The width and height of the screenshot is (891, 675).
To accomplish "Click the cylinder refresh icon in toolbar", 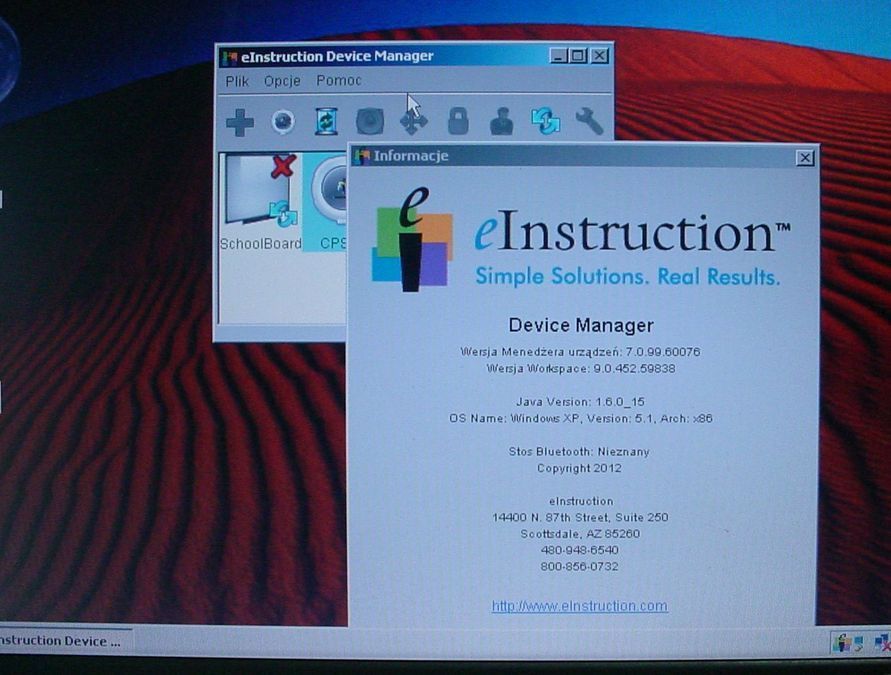I will [x=326, y=122].
